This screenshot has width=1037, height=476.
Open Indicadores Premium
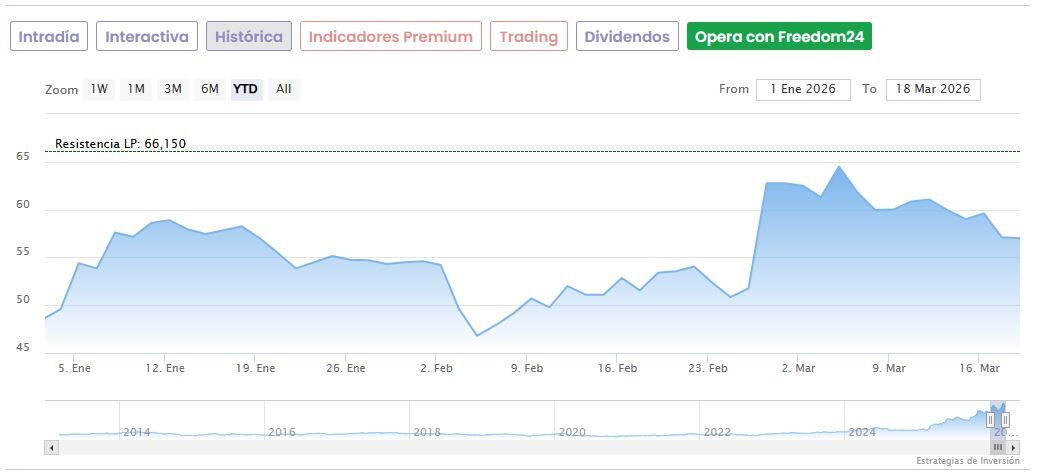point(390,37)
